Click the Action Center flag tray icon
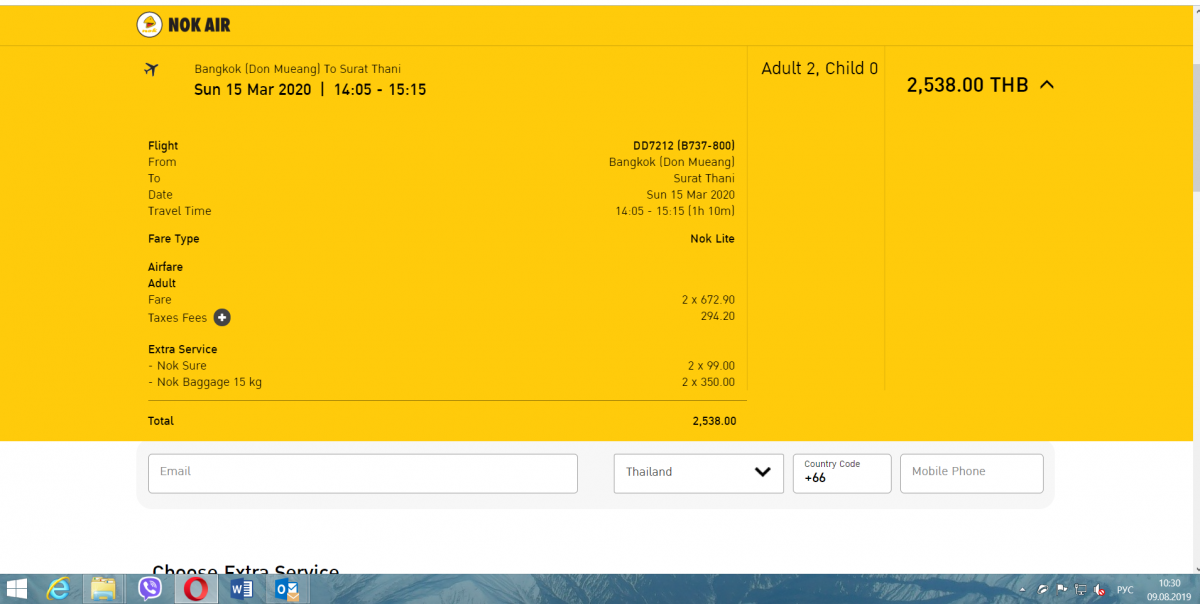 click(1062, 590)
